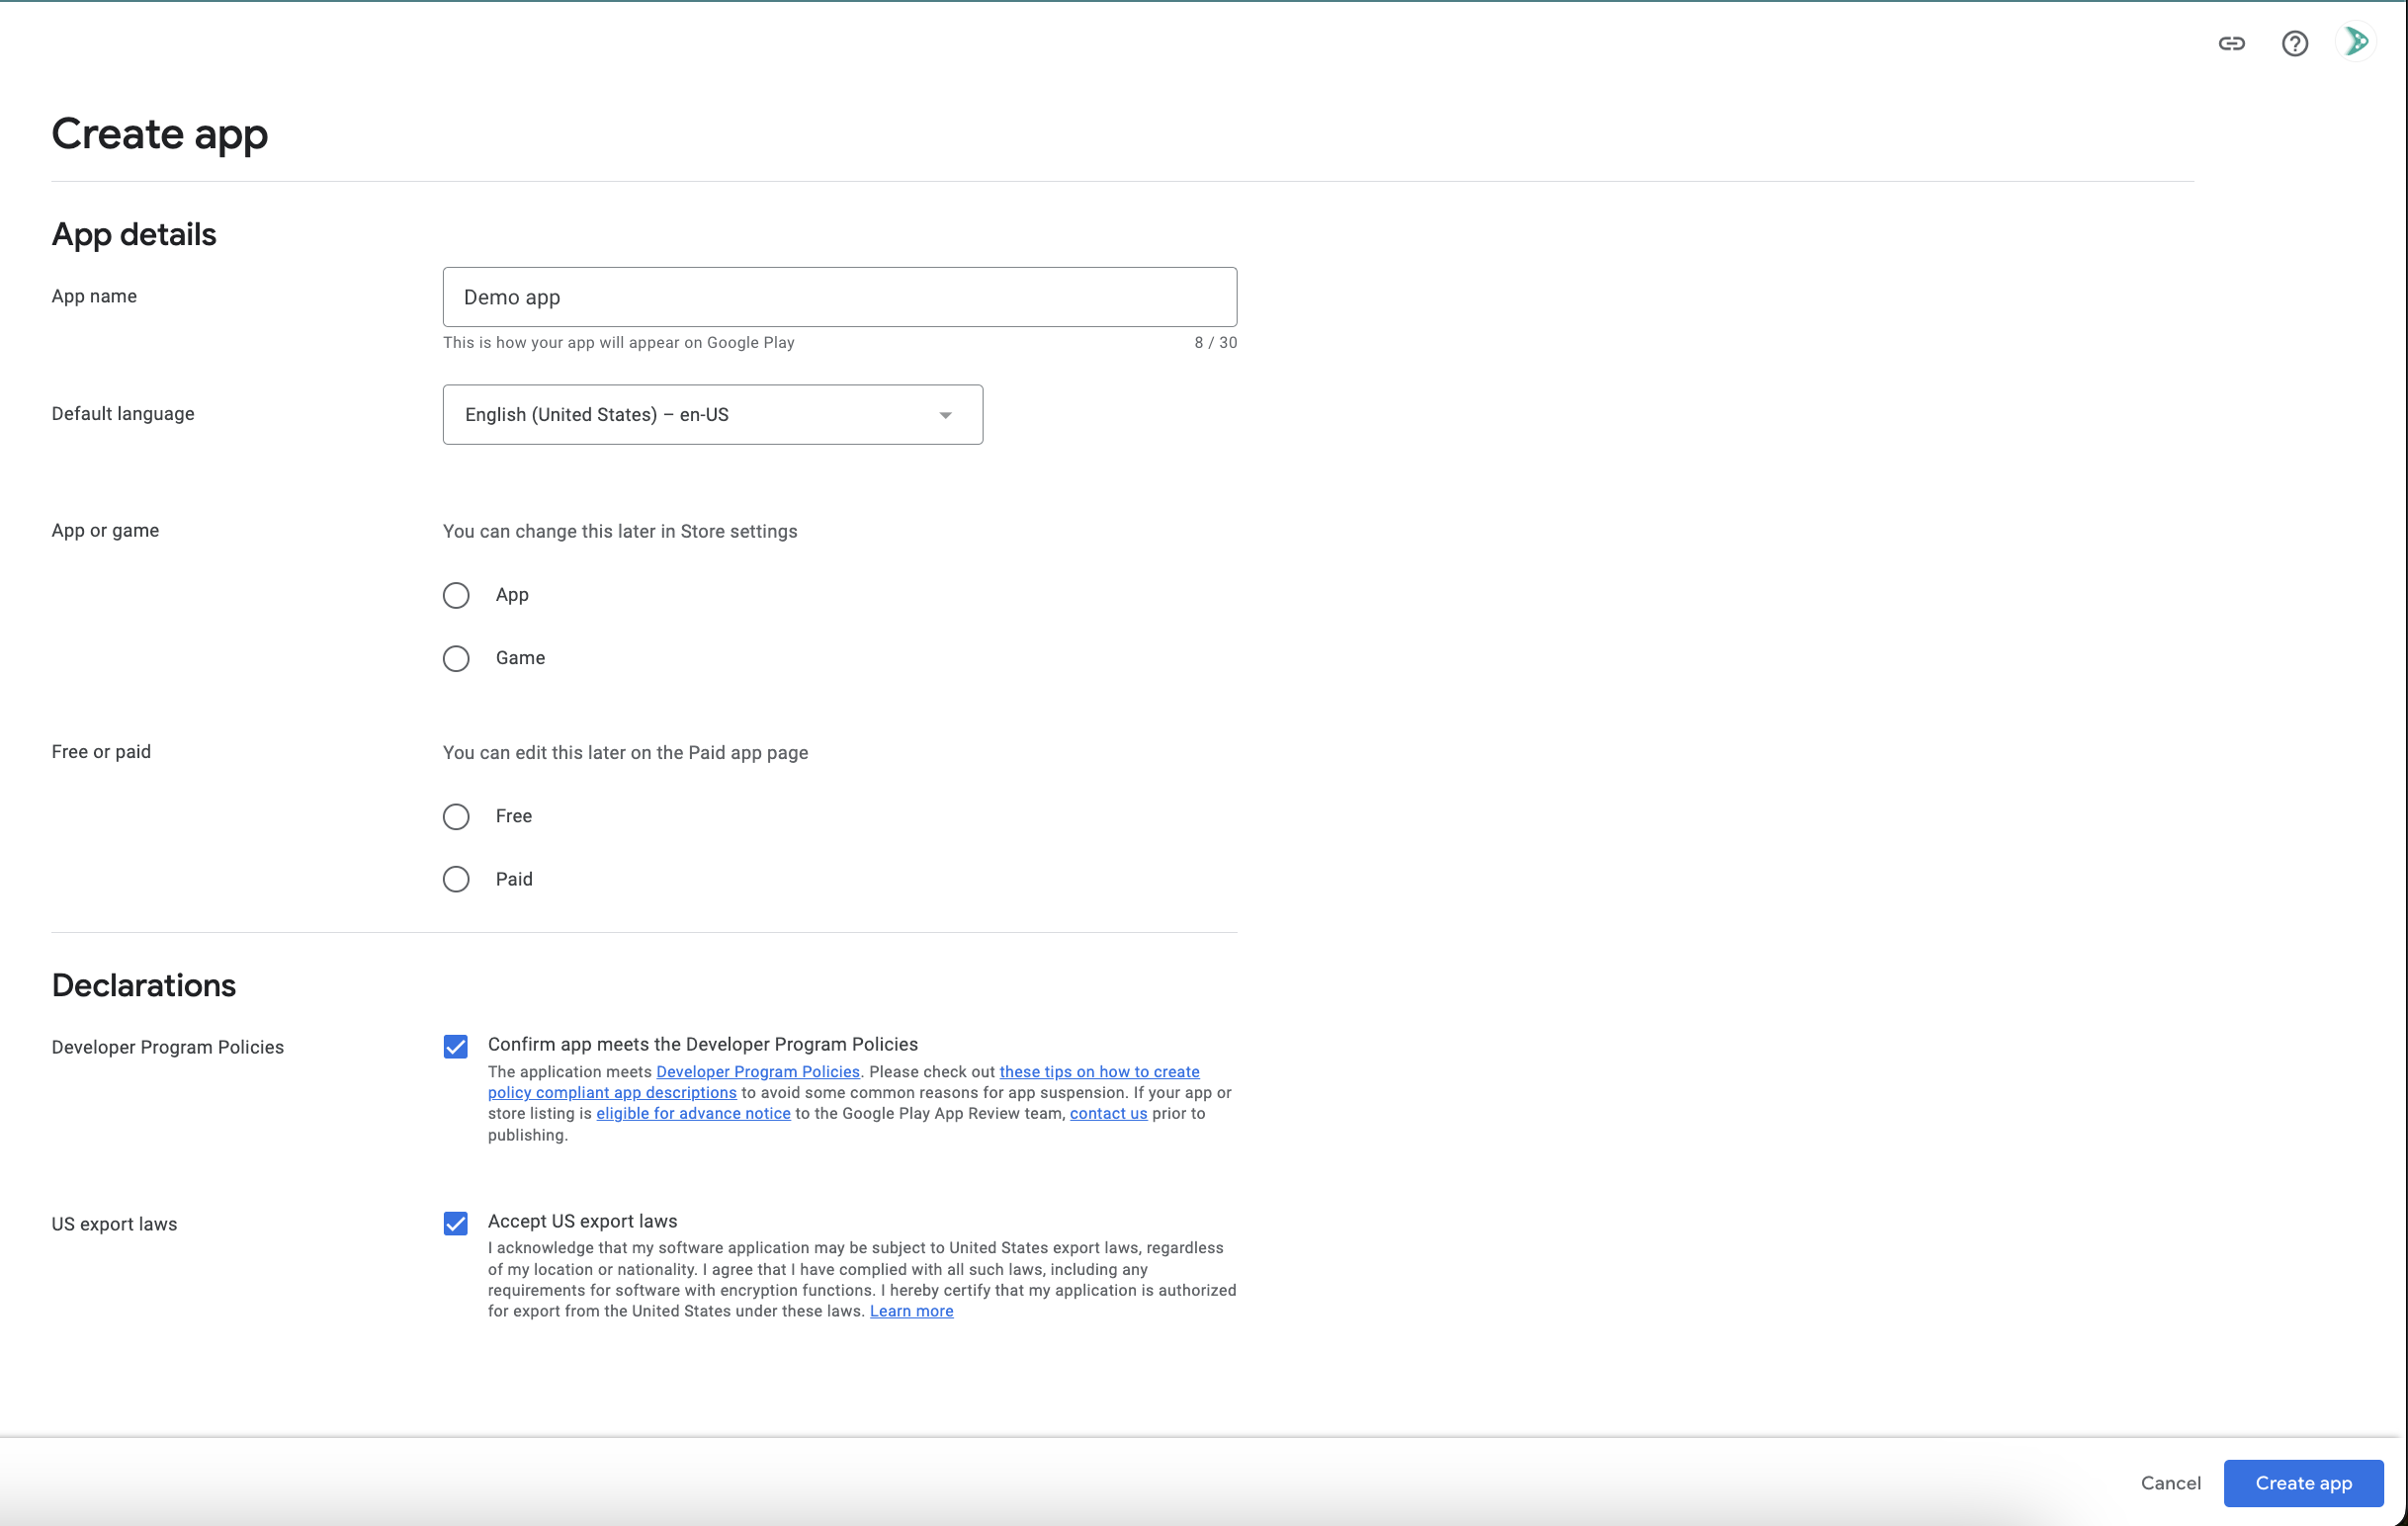
Task: Choose the Paid radio option
Action: [x=456, y=879]
